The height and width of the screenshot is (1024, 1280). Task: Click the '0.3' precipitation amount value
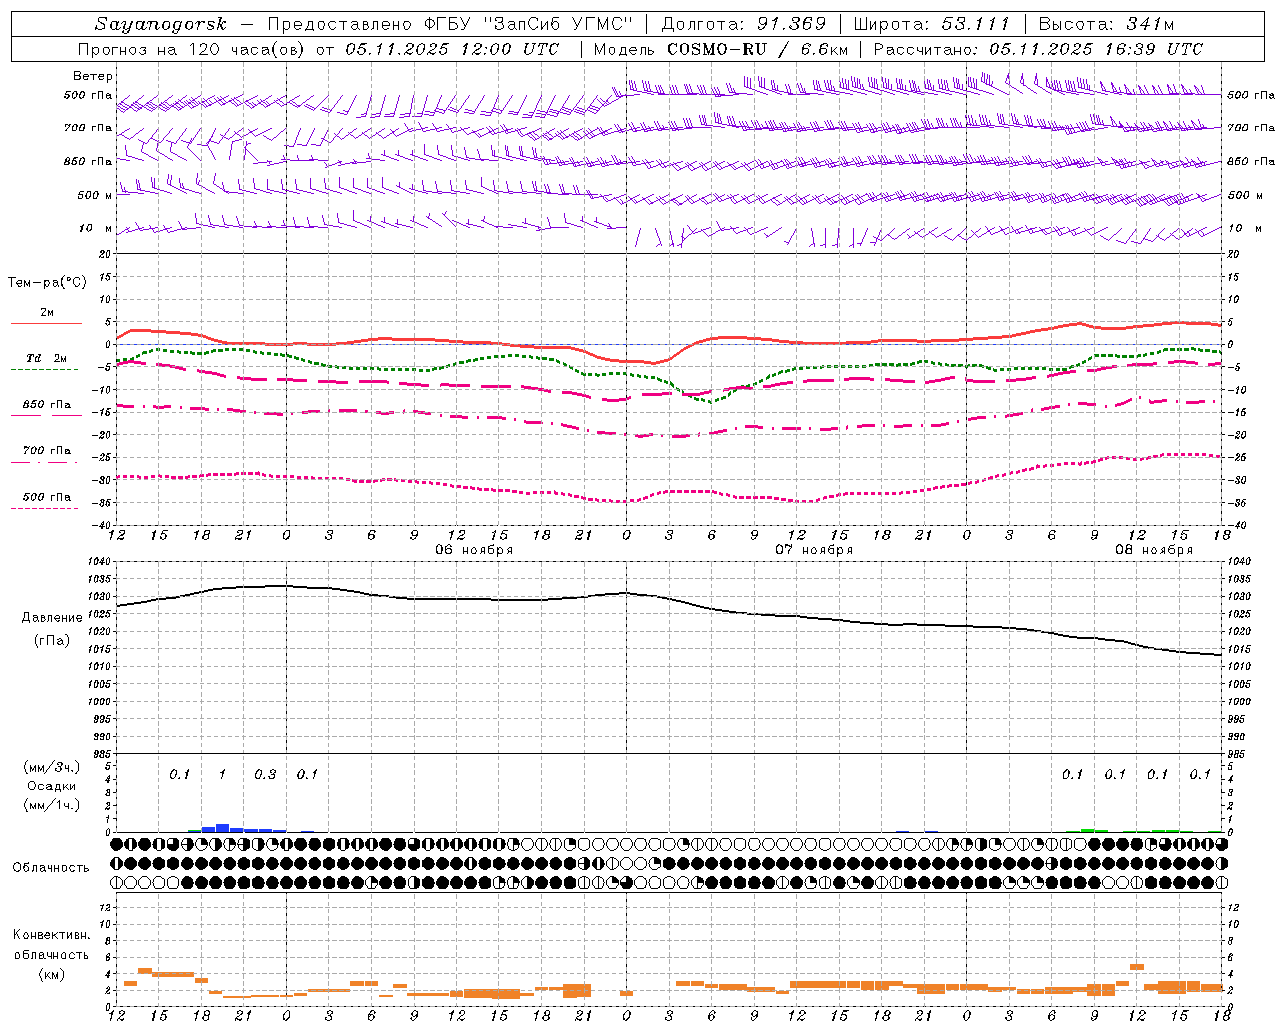(x=265, y=775)
